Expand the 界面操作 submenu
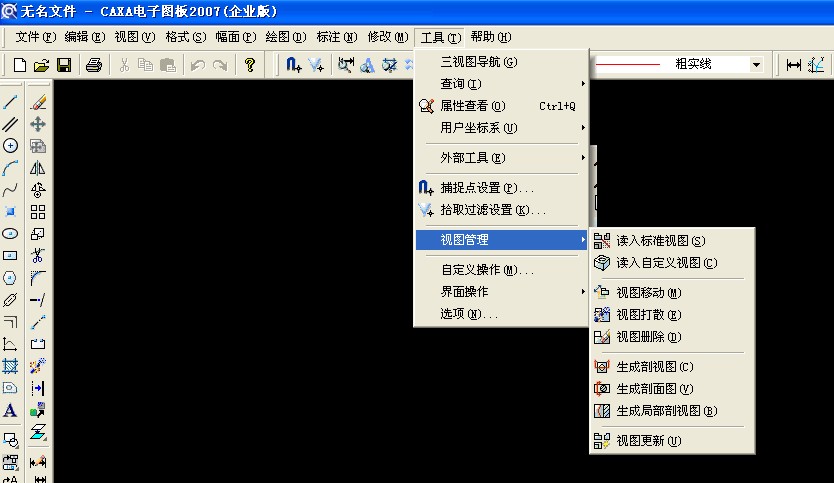 (x=502, y=292)
